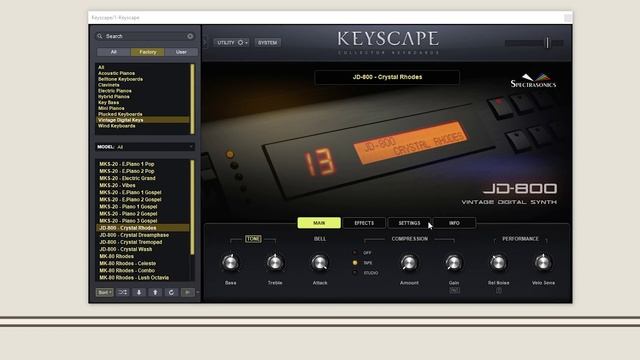640x360 pixels.
Task: Select the Vintage Digital Keys category
Action: [x=143, y=120]
